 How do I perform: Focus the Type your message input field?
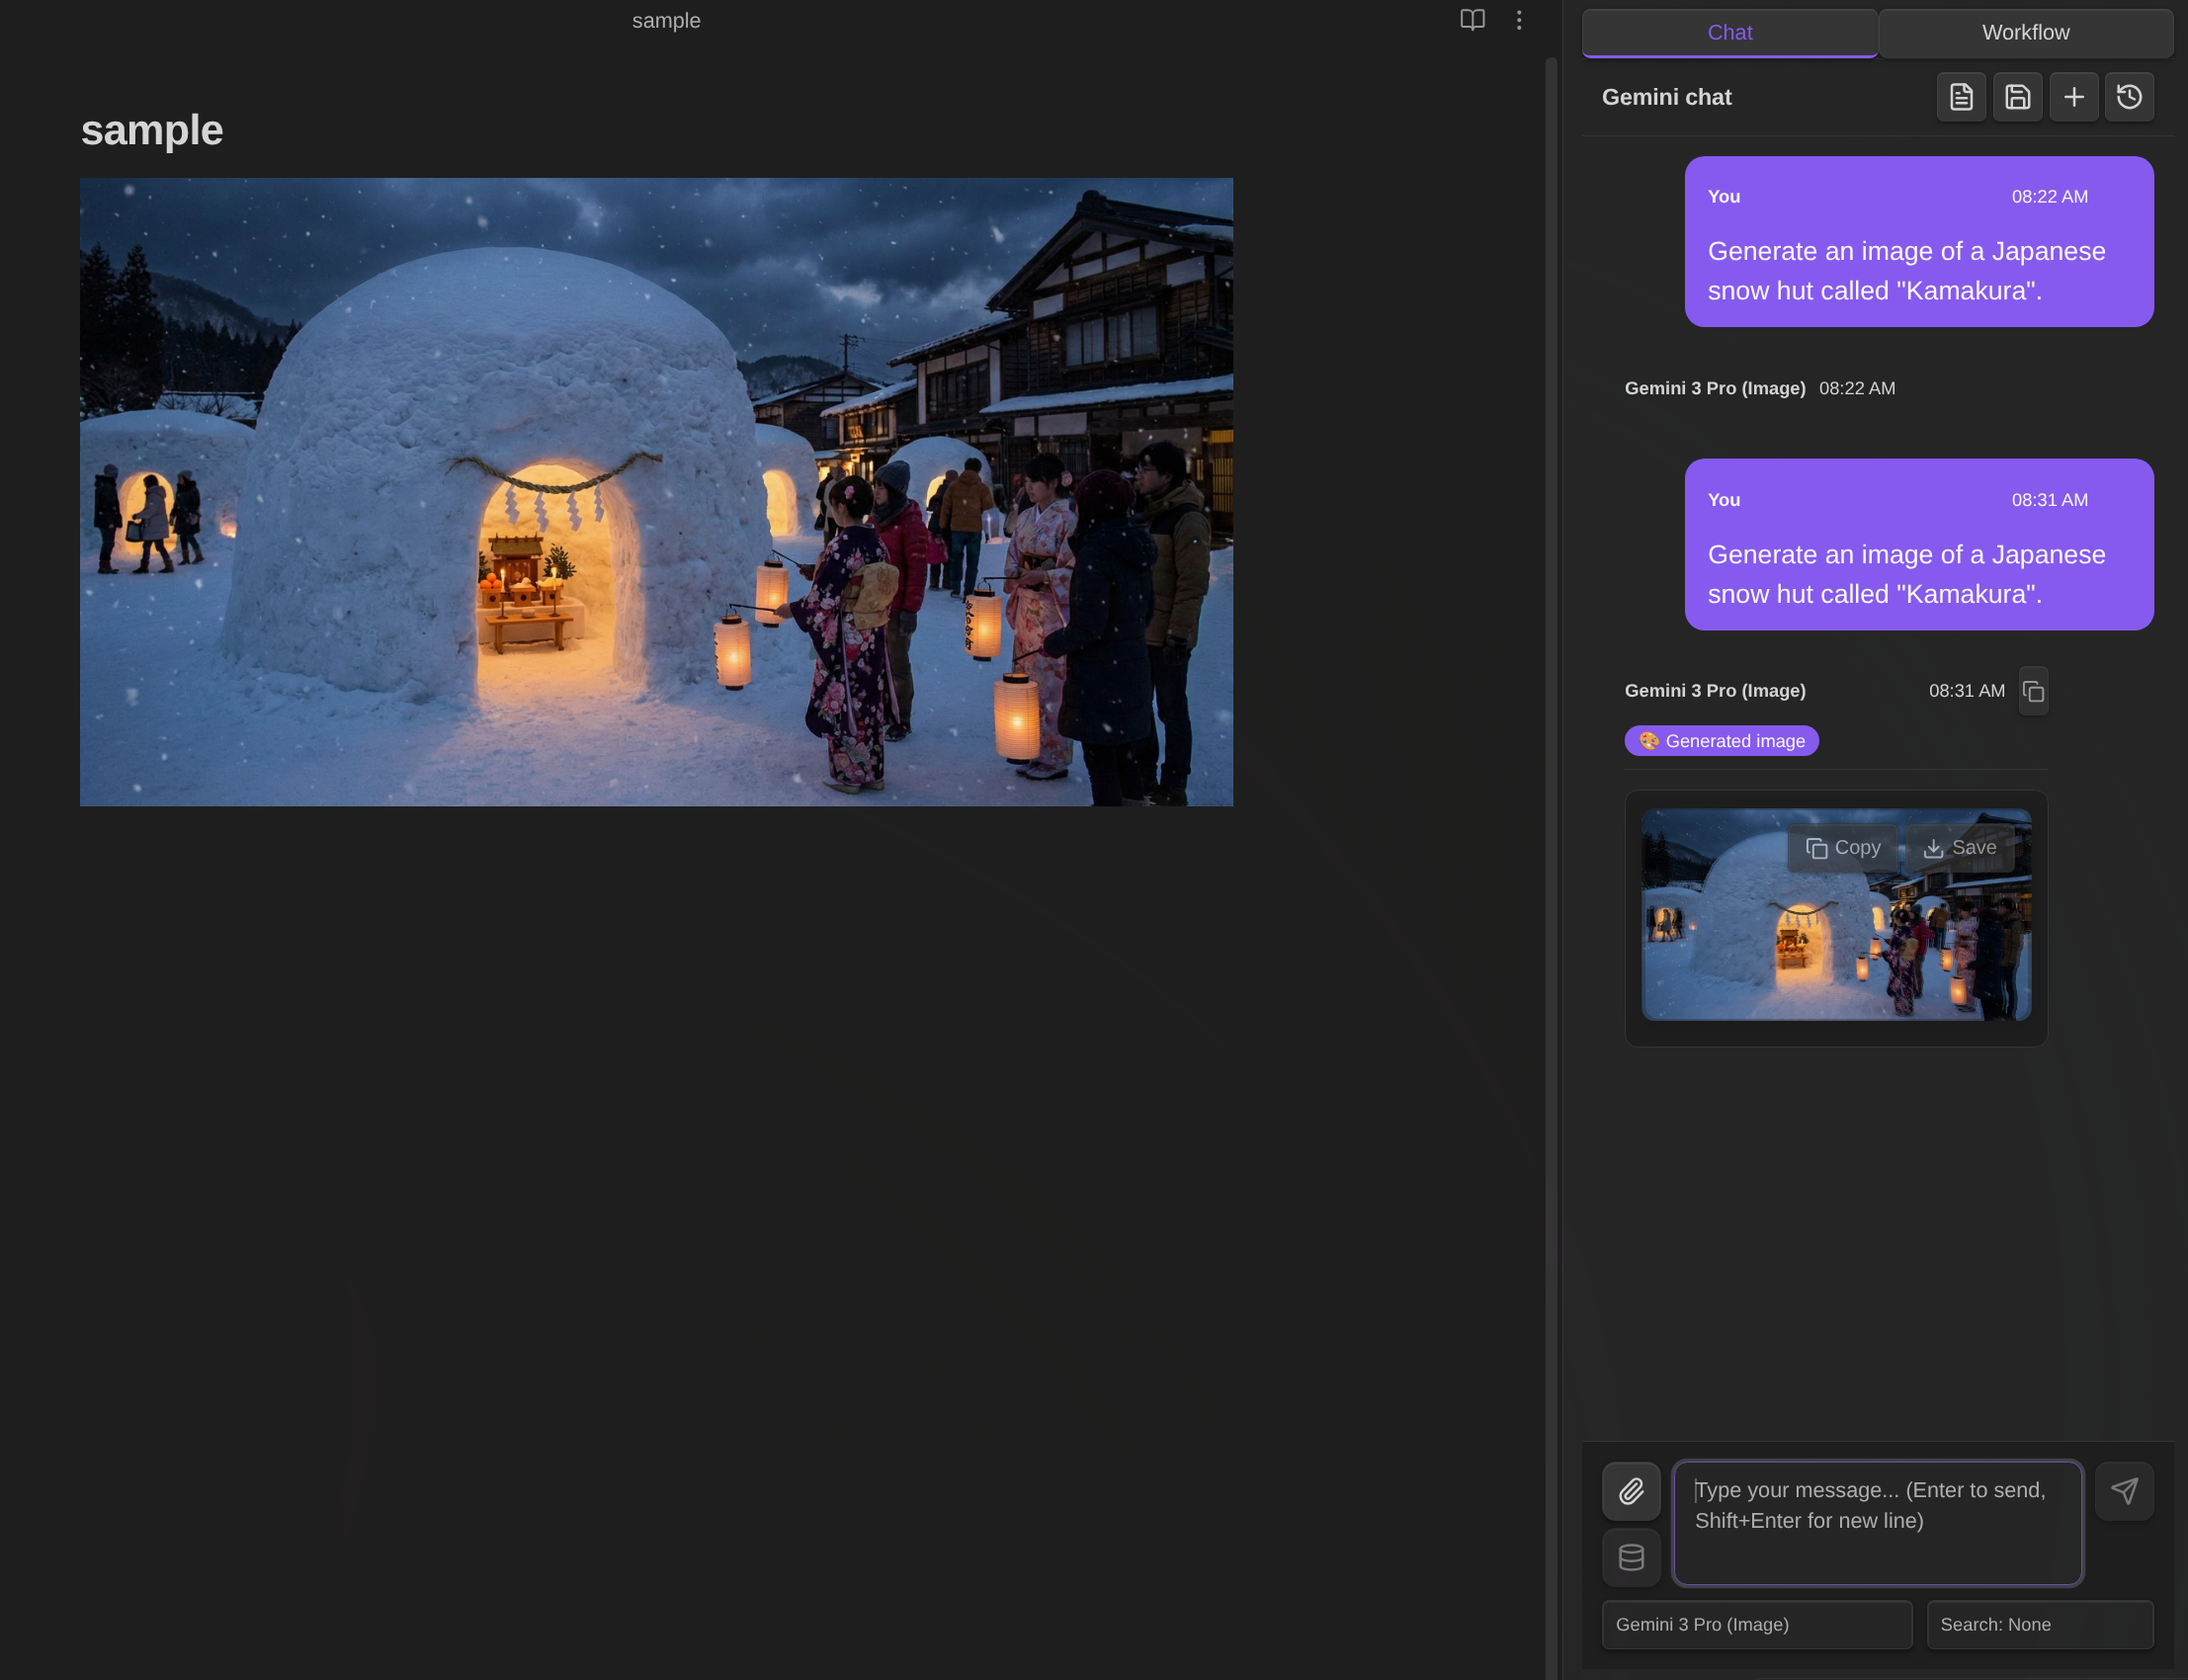click(1877, 1522)
